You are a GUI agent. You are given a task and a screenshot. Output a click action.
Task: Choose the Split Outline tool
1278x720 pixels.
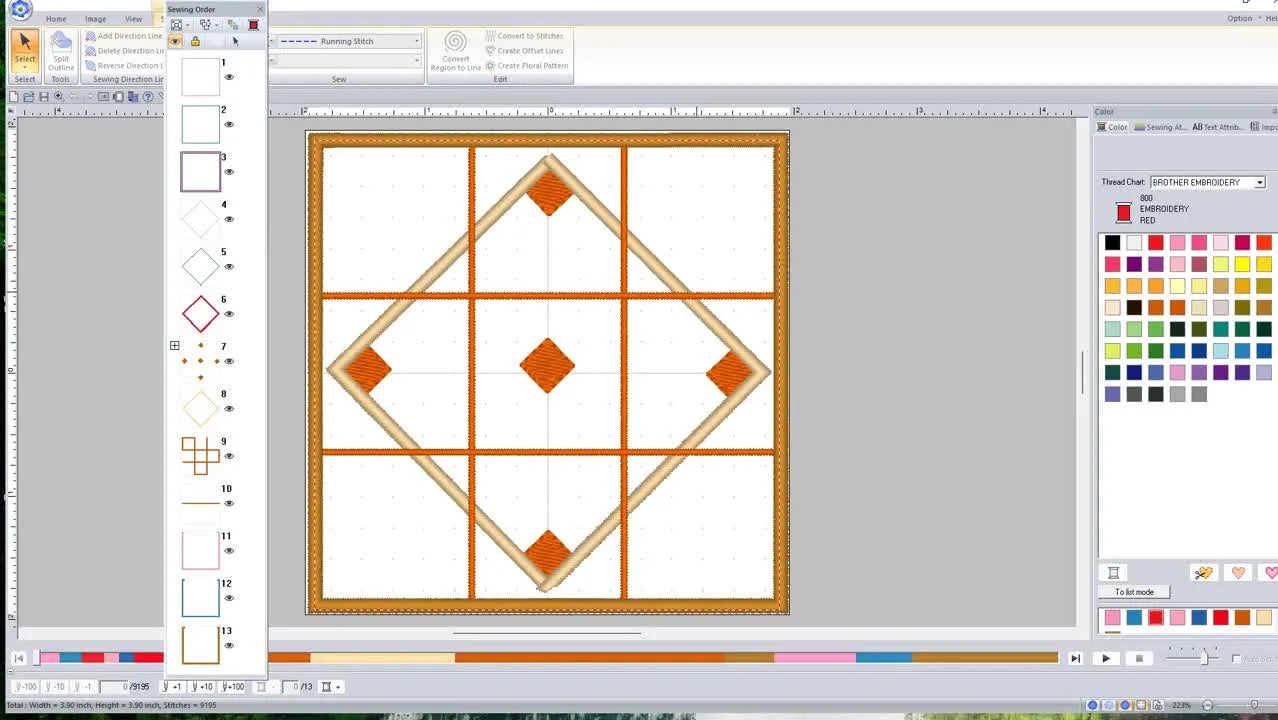pyautogui.click(x=61, y=50)
